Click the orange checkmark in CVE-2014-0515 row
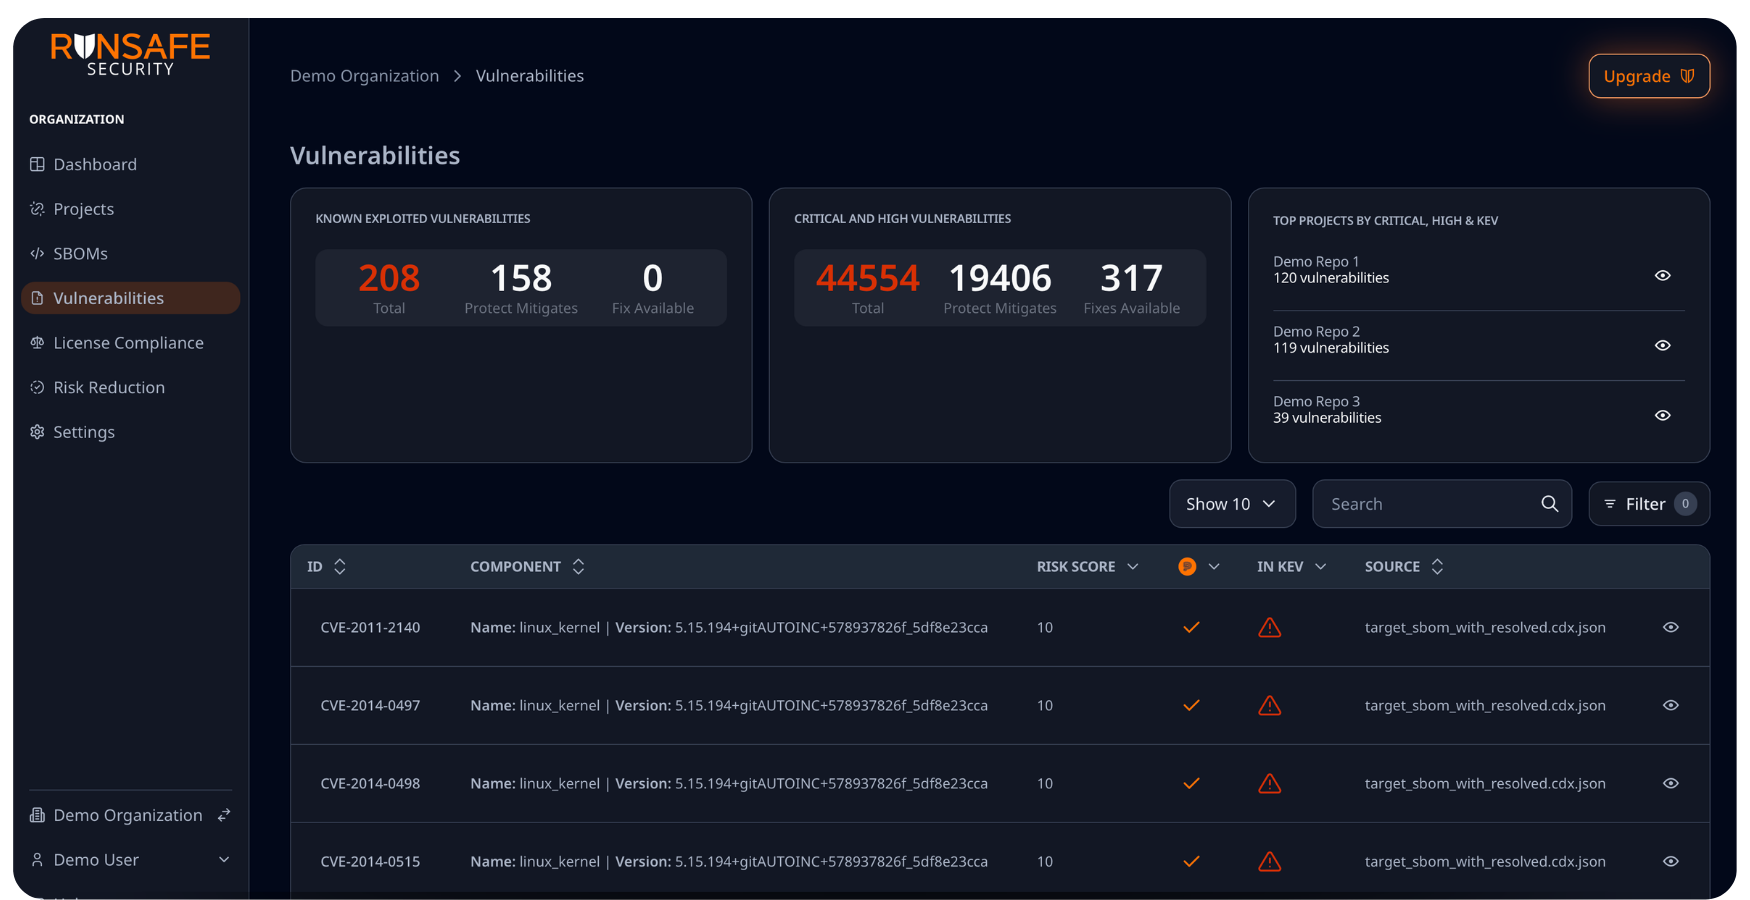 pyautogui.click(x=1191, y=861)
